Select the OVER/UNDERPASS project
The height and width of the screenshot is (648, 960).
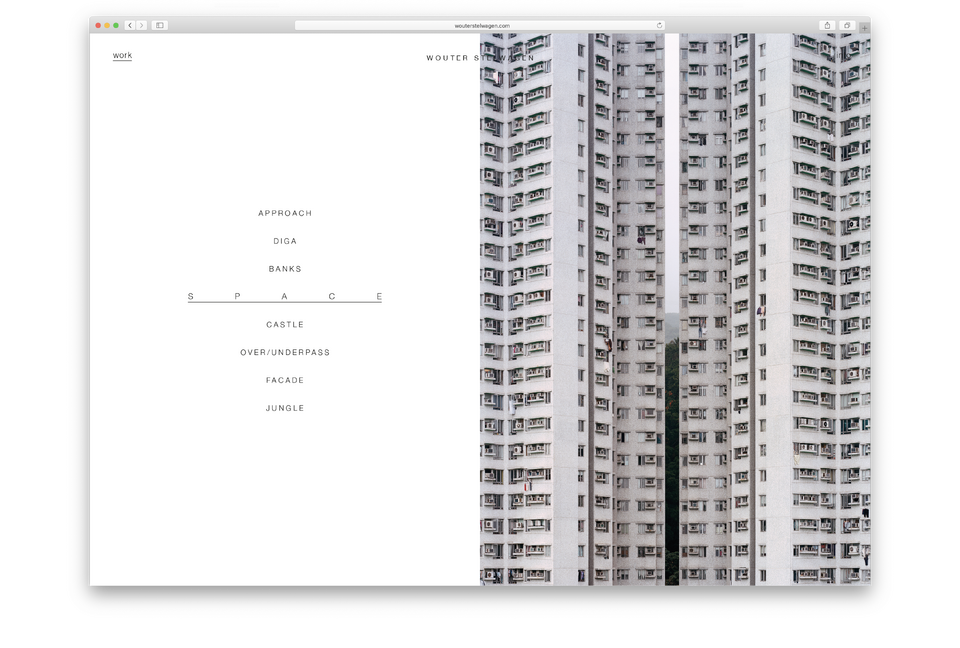pyautogui.click(x=285, y=353)
